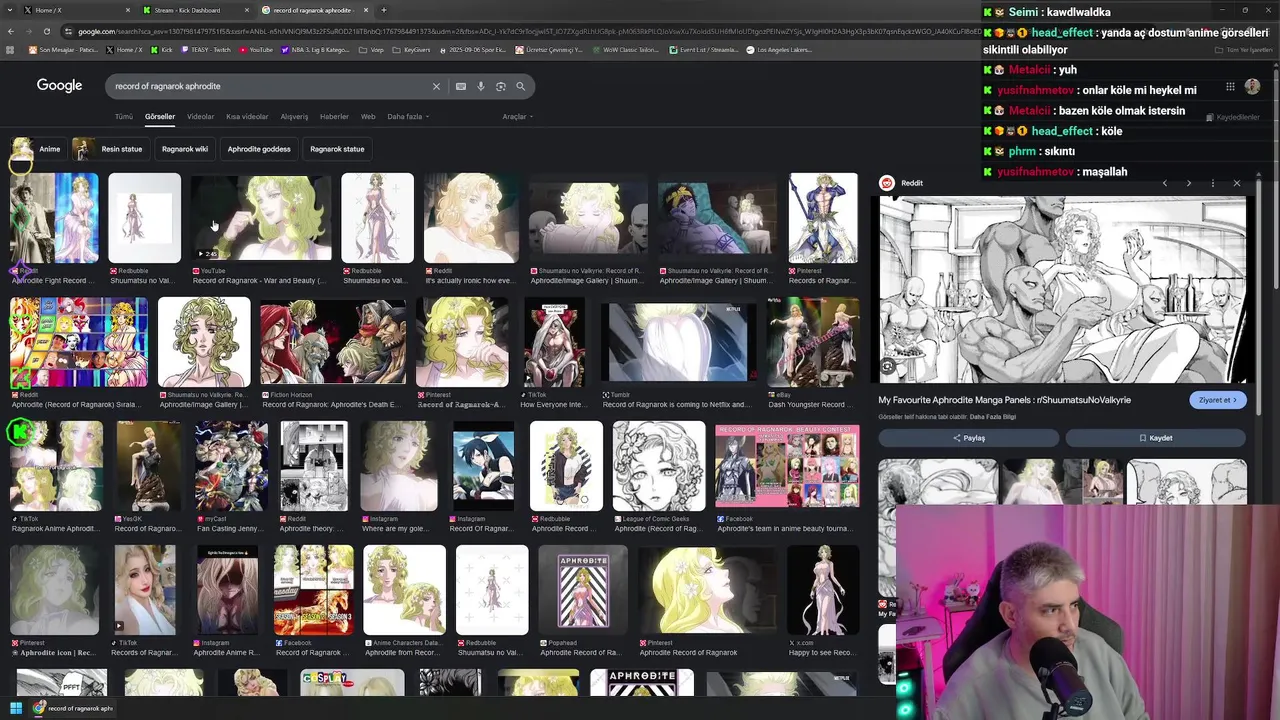Screen dimensions: 1280x720
Task: Enlarge the main manga panel preview image
Action: 1063,290
